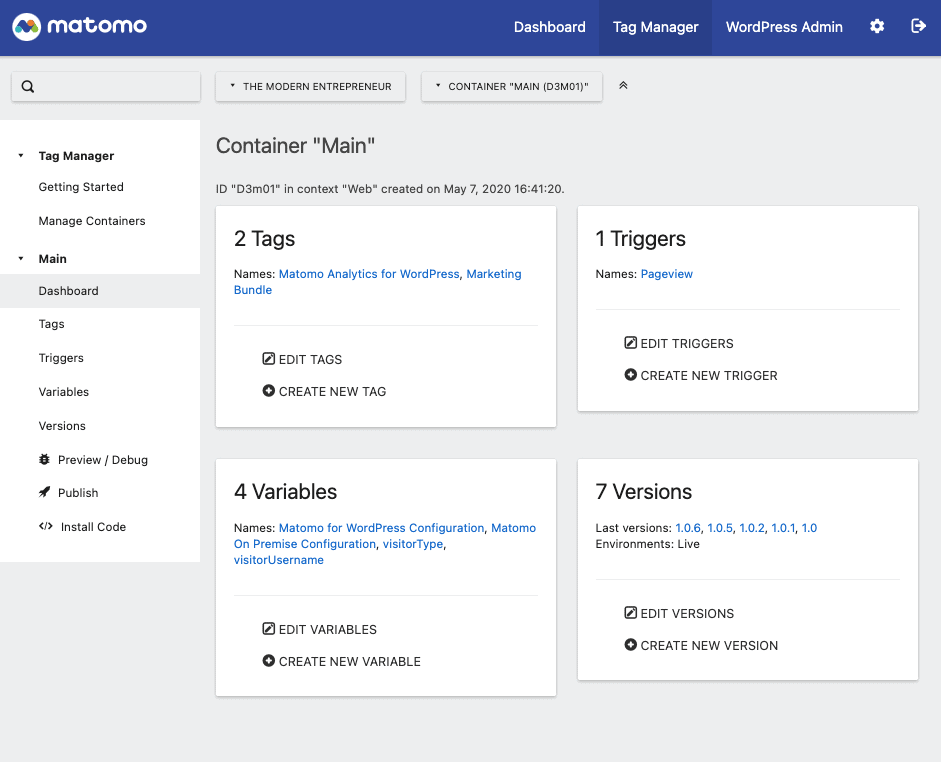The height and width of the screenshot is (762, 941).
Task: Go to WordPress Admin in top menu
Action: point(784,27)
